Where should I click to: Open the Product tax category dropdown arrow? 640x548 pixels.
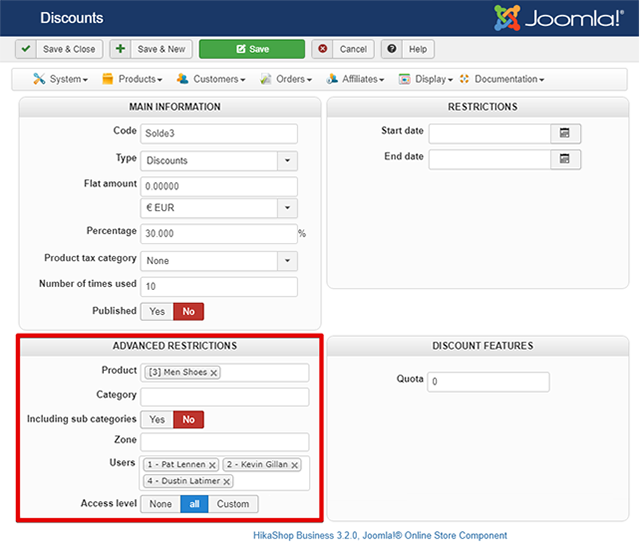[x=287, y=261]
